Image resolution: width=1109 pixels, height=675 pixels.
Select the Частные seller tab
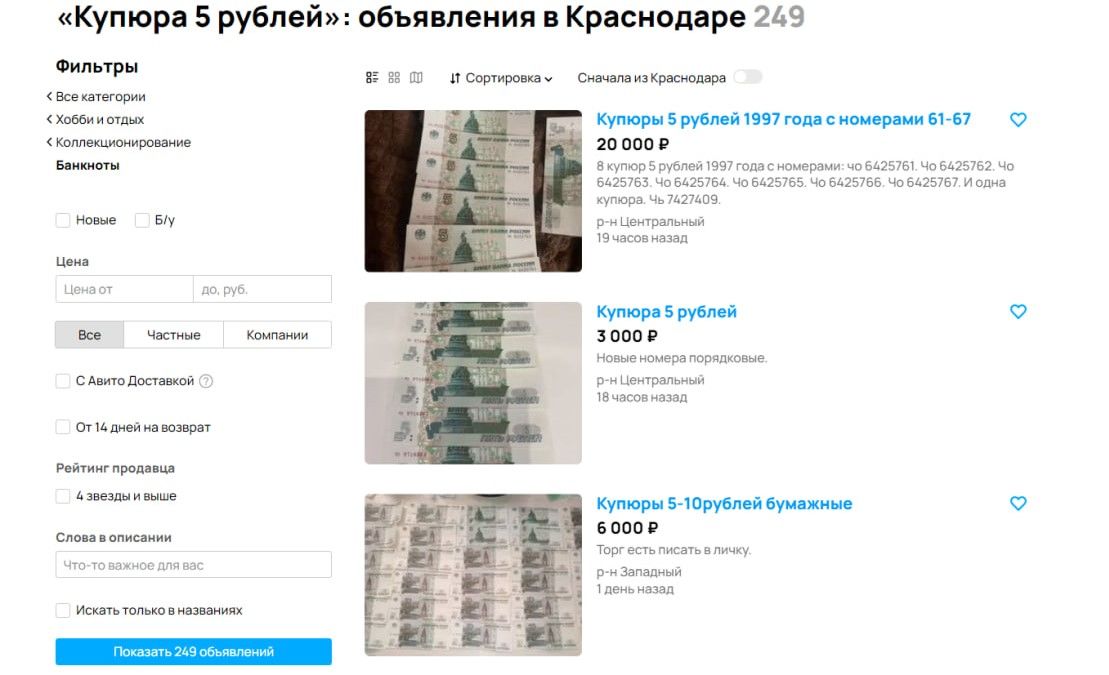point(173,335)
